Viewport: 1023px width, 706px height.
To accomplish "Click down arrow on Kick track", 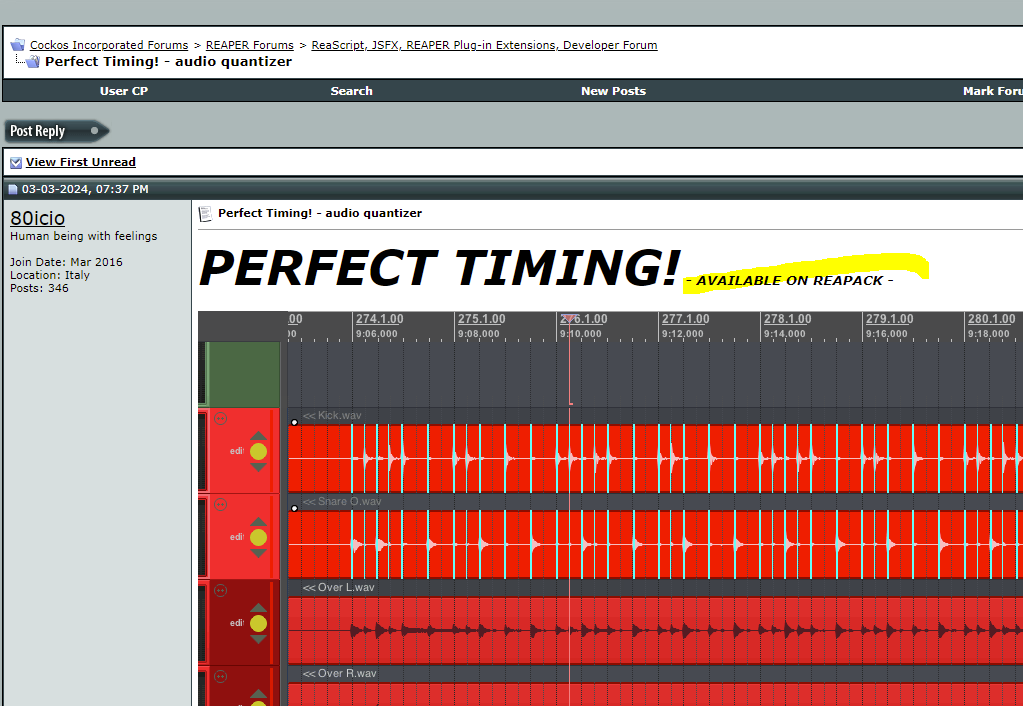I will 258,467.
